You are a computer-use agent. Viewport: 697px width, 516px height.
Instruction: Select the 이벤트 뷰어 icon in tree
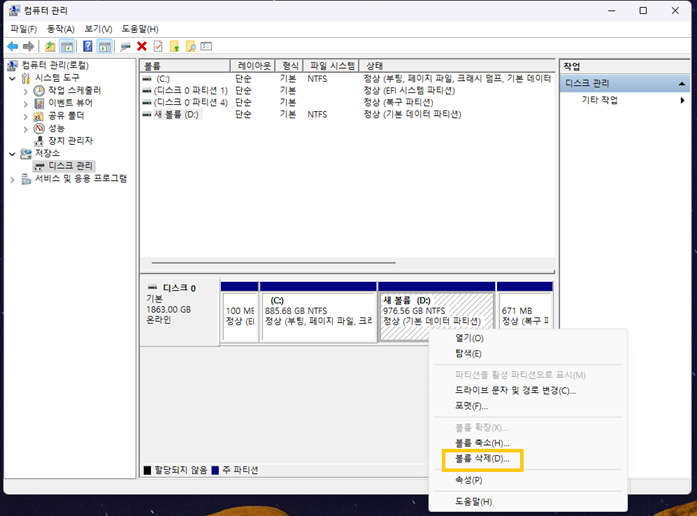39,104
